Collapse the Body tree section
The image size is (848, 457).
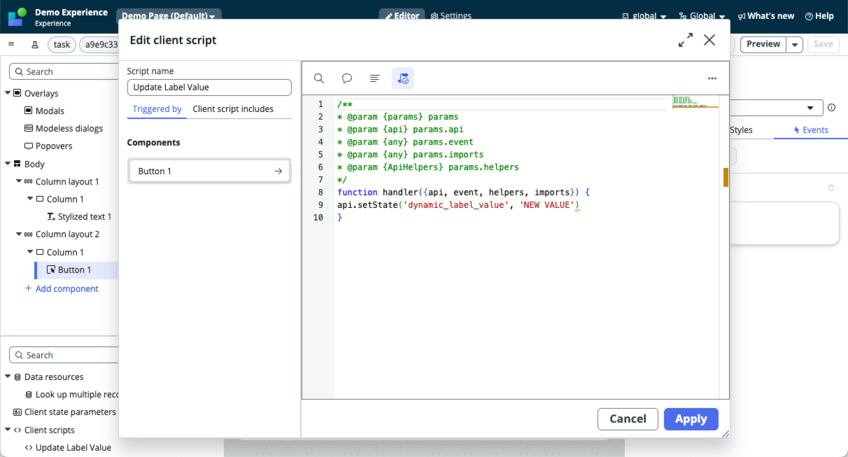8,163
